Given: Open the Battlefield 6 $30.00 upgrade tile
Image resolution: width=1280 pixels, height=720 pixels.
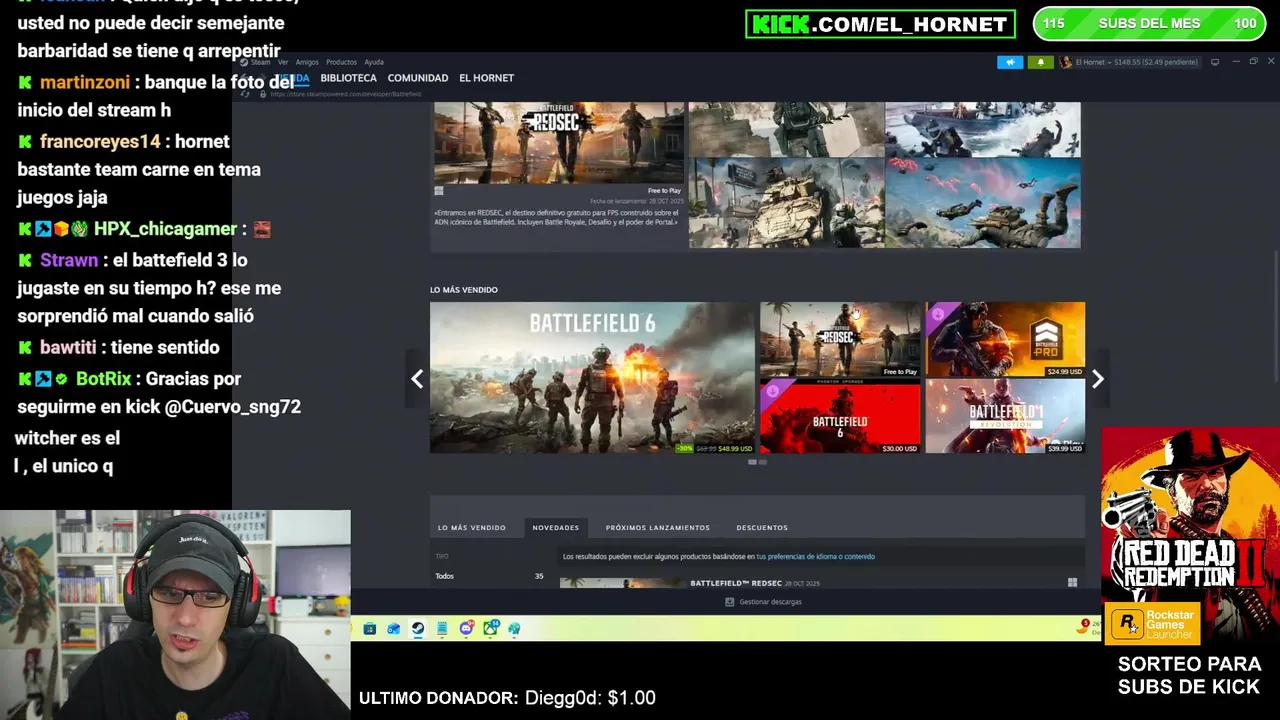Looking at the screenshot, I should (840, 416).
